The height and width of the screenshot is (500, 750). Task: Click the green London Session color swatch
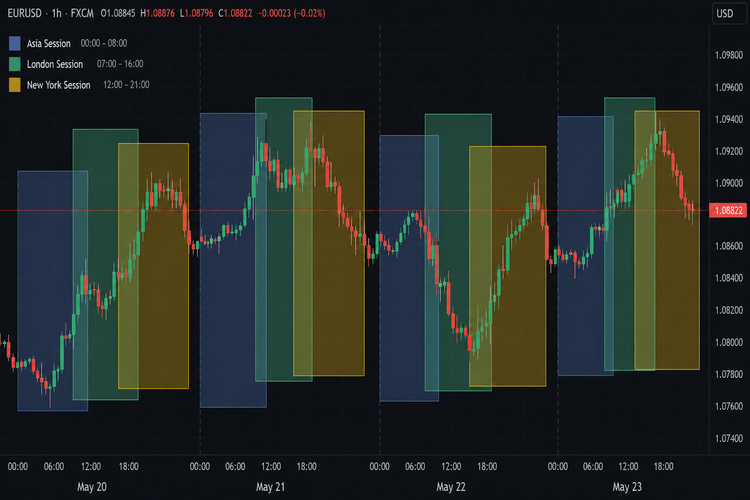(15, 64)
